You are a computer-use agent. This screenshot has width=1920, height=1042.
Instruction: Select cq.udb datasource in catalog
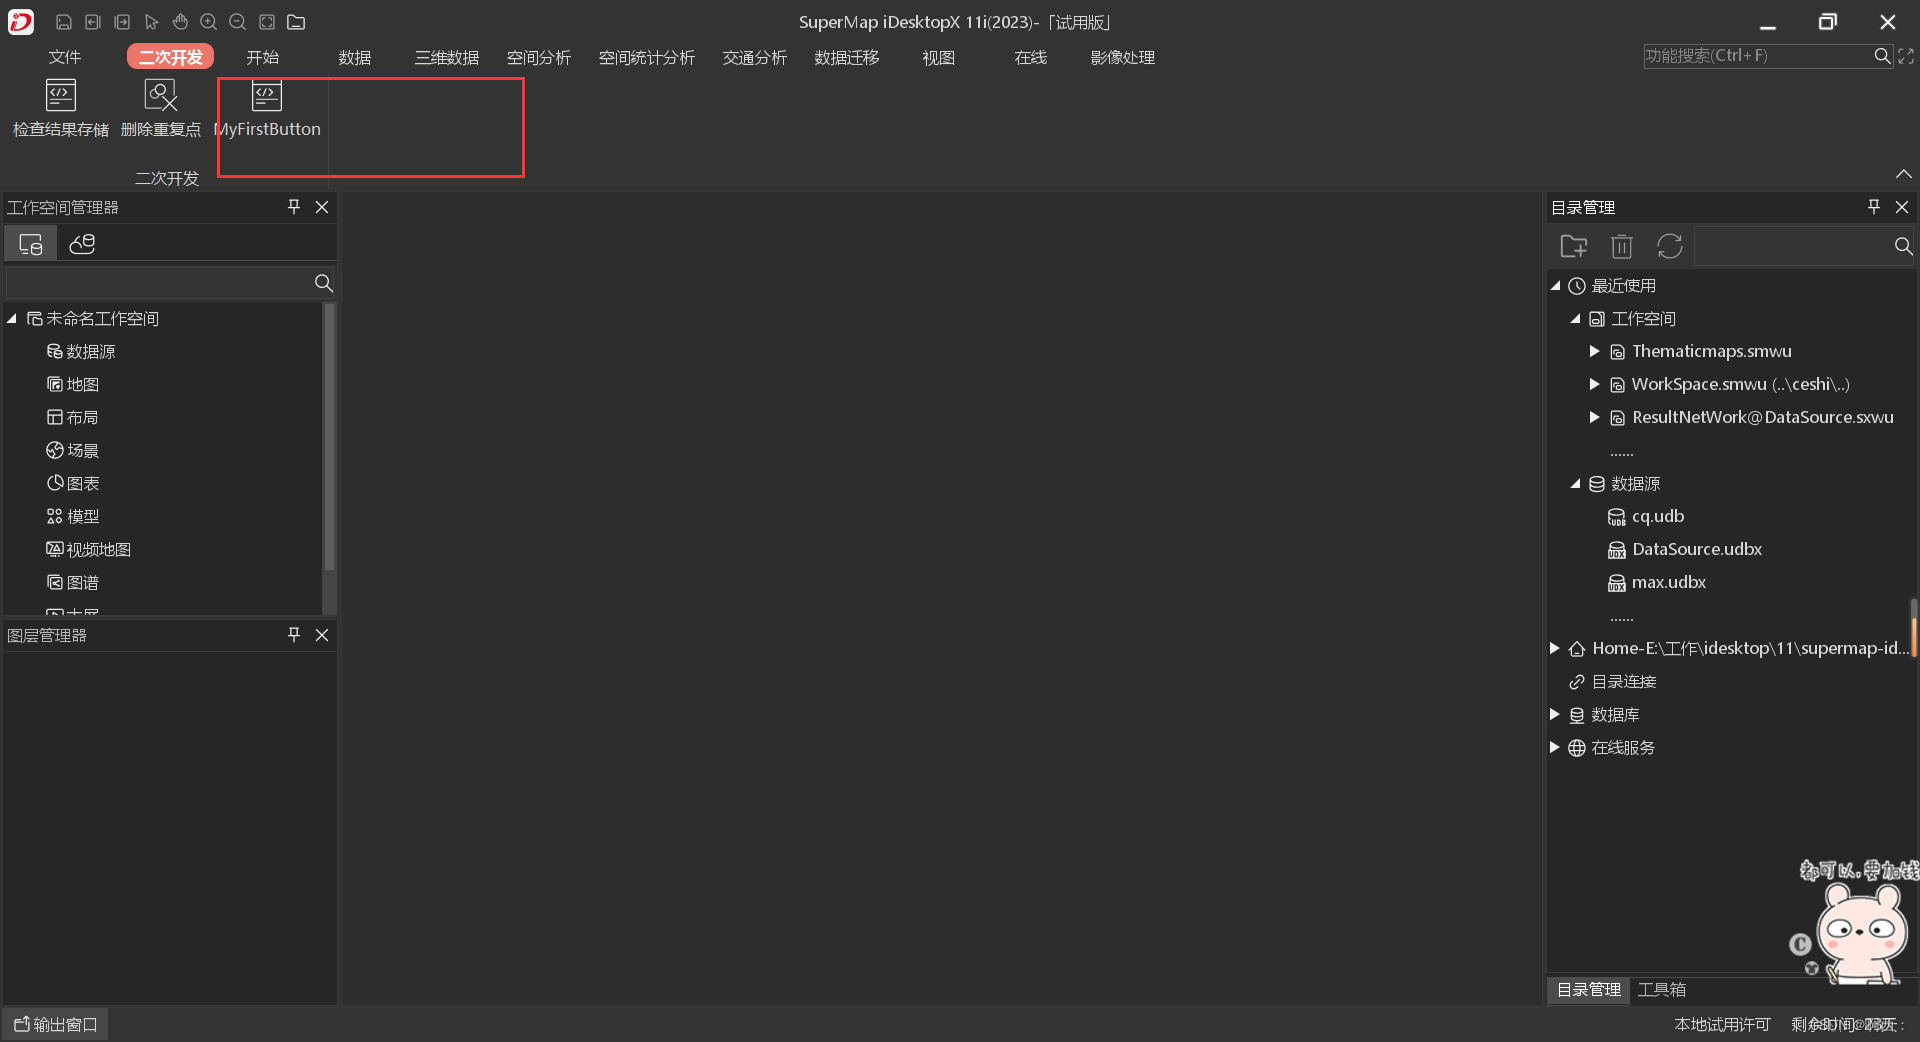(1646, 516)
